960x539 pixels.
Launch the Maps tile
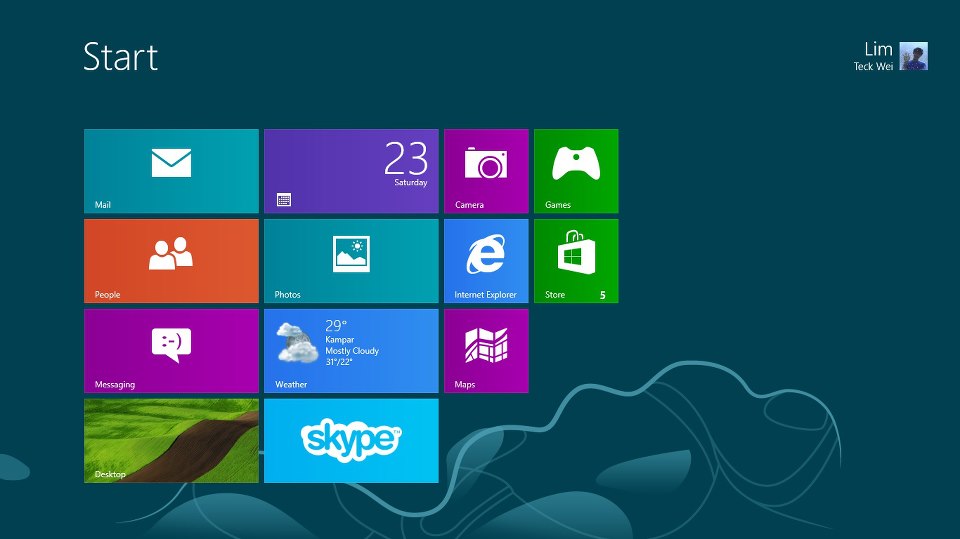pos(486,351)
